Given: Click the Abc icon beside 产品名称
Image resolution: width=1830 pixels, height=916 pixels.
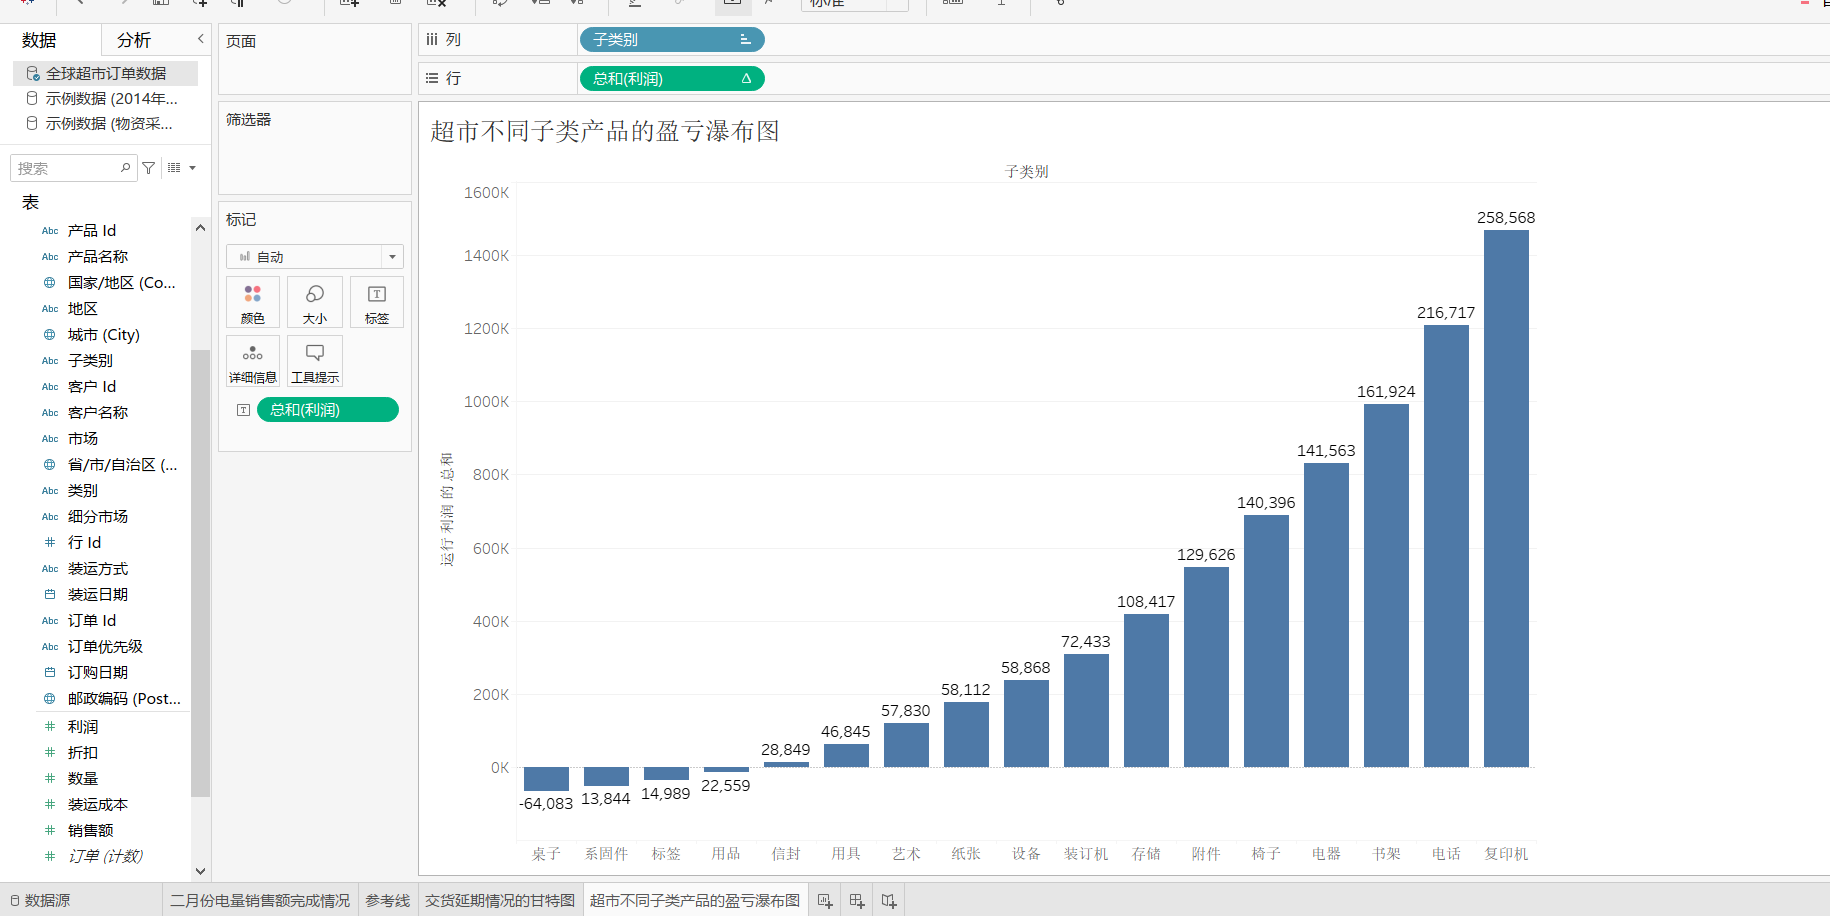Looking at the screenshot, I should [x=50, y=257].
